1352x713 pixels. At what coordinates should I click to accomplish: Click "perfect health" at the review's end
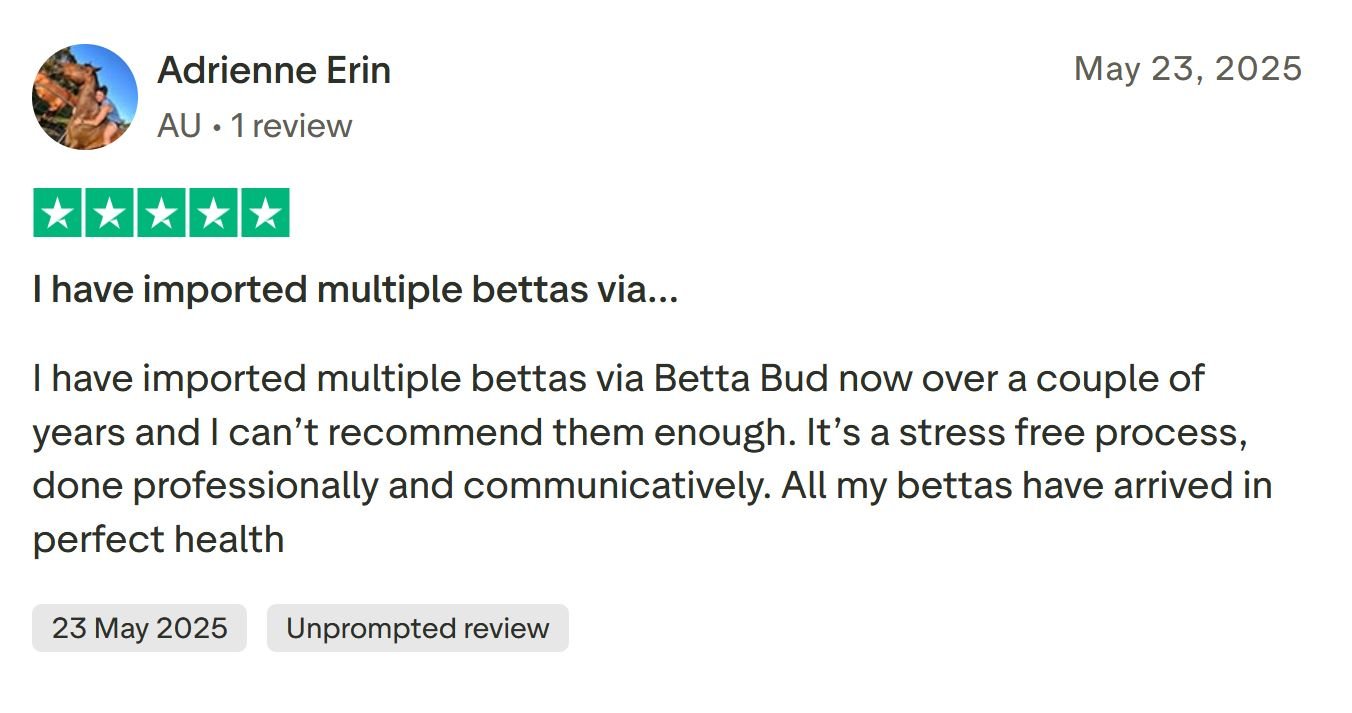158,539
